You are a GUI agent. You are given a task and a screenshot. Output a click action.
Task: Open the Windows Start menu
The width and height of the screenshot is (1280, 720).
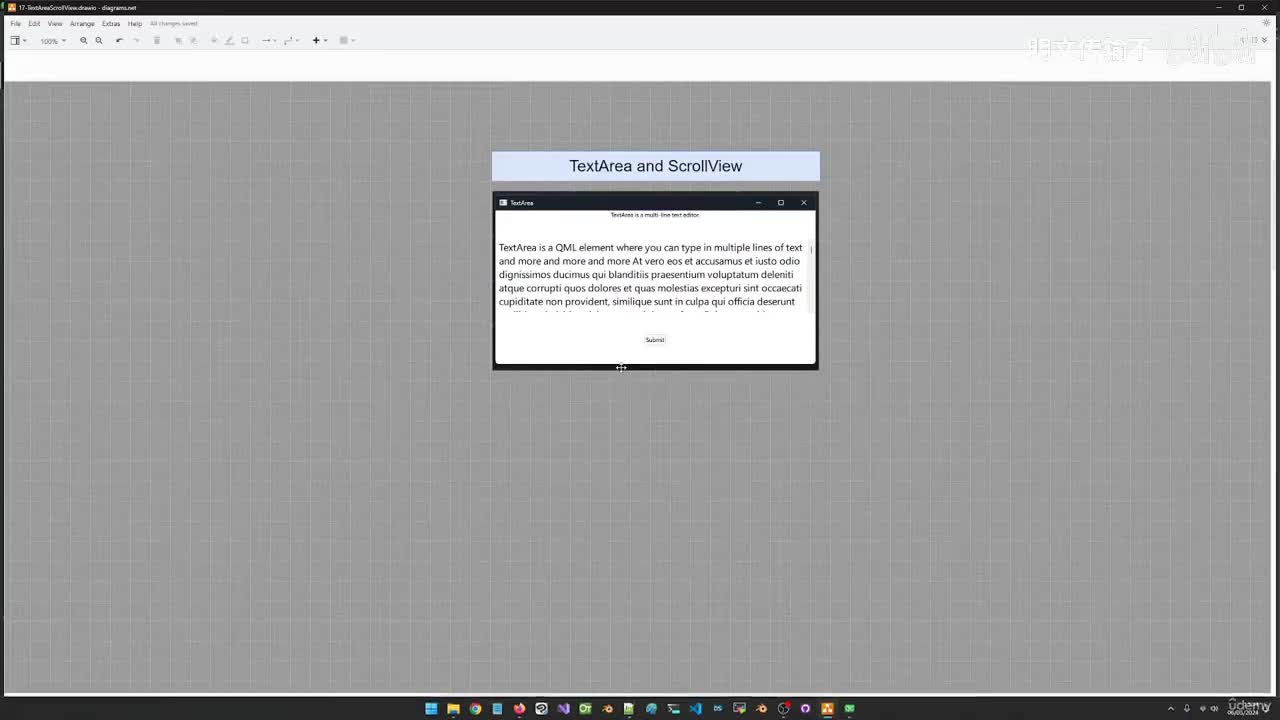tap(431, 709)
